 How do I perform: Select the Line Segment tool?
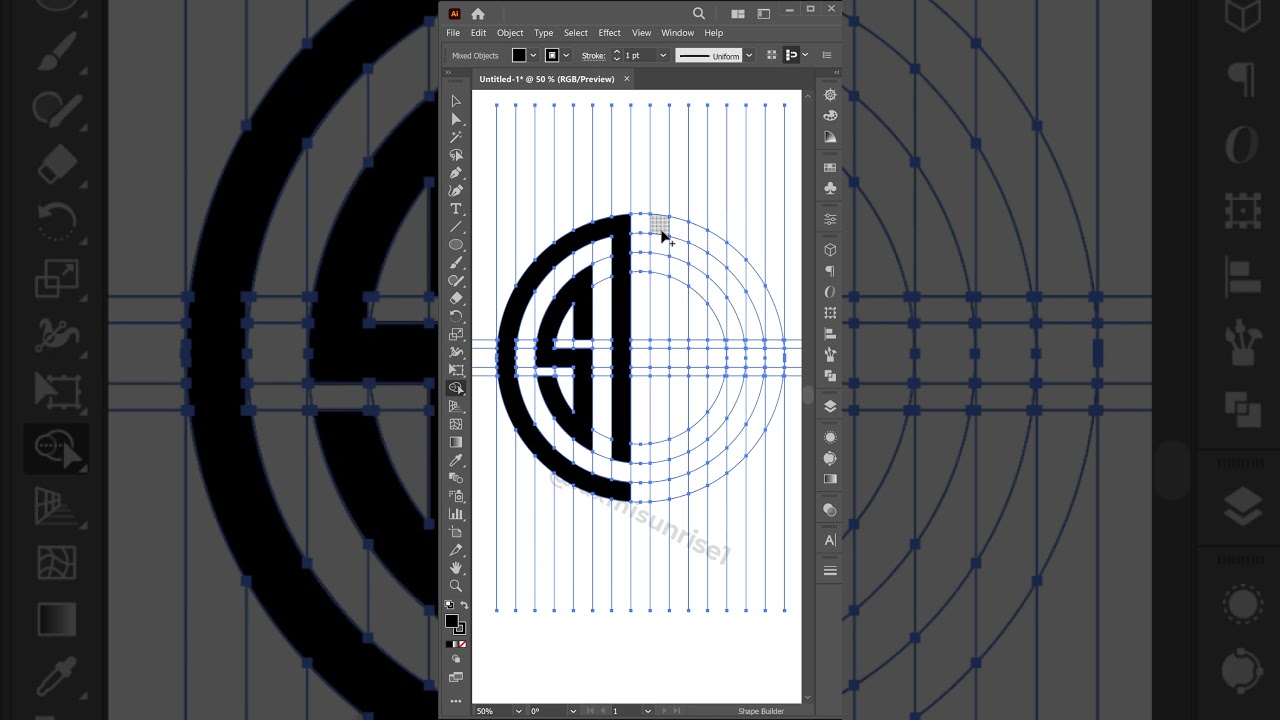[x=456, y=227]
